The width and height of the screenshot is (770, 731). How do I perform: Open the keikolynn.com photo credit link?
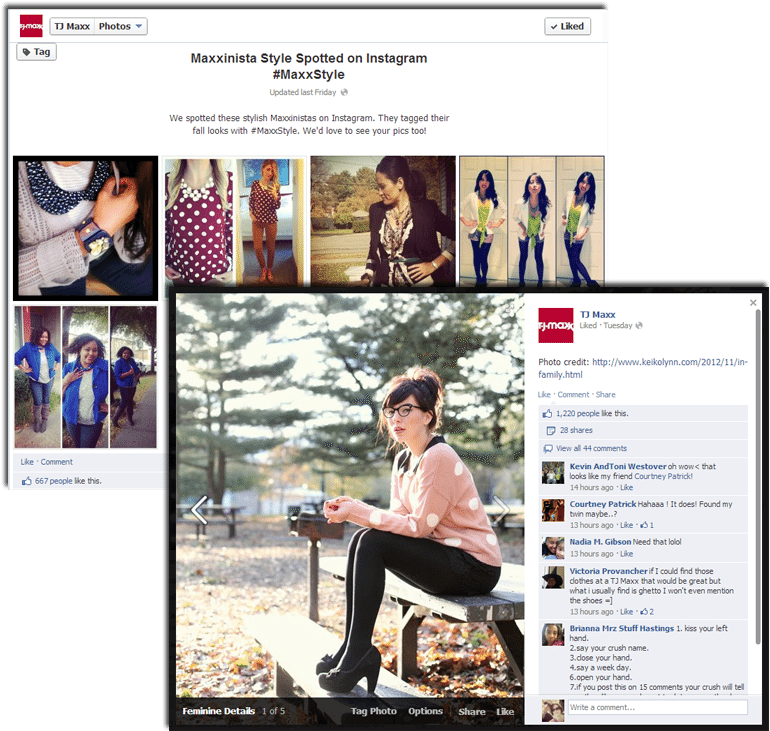coord(643,368)
